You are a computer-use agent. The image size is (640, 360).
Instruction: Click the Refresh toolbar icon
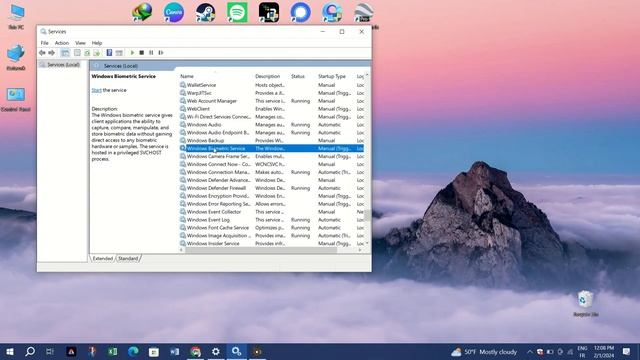click(87, 53)
